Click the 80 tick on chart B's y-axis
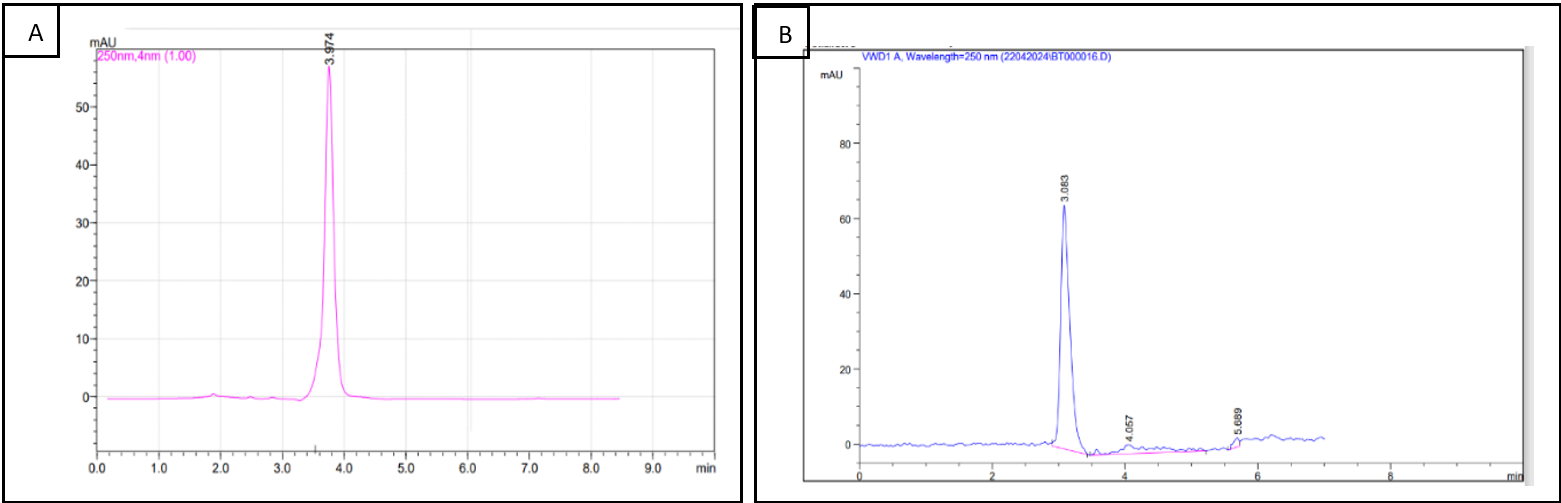The height and width of the screenshot is (503, 1561). tap(842, 143)
